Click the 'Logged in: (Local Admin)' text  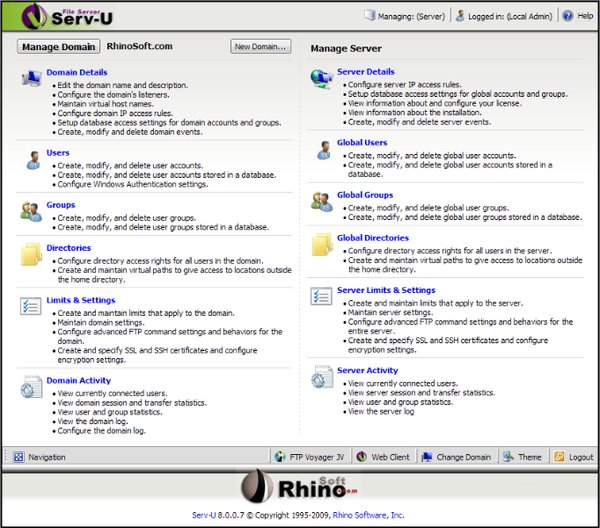[510, 16]
